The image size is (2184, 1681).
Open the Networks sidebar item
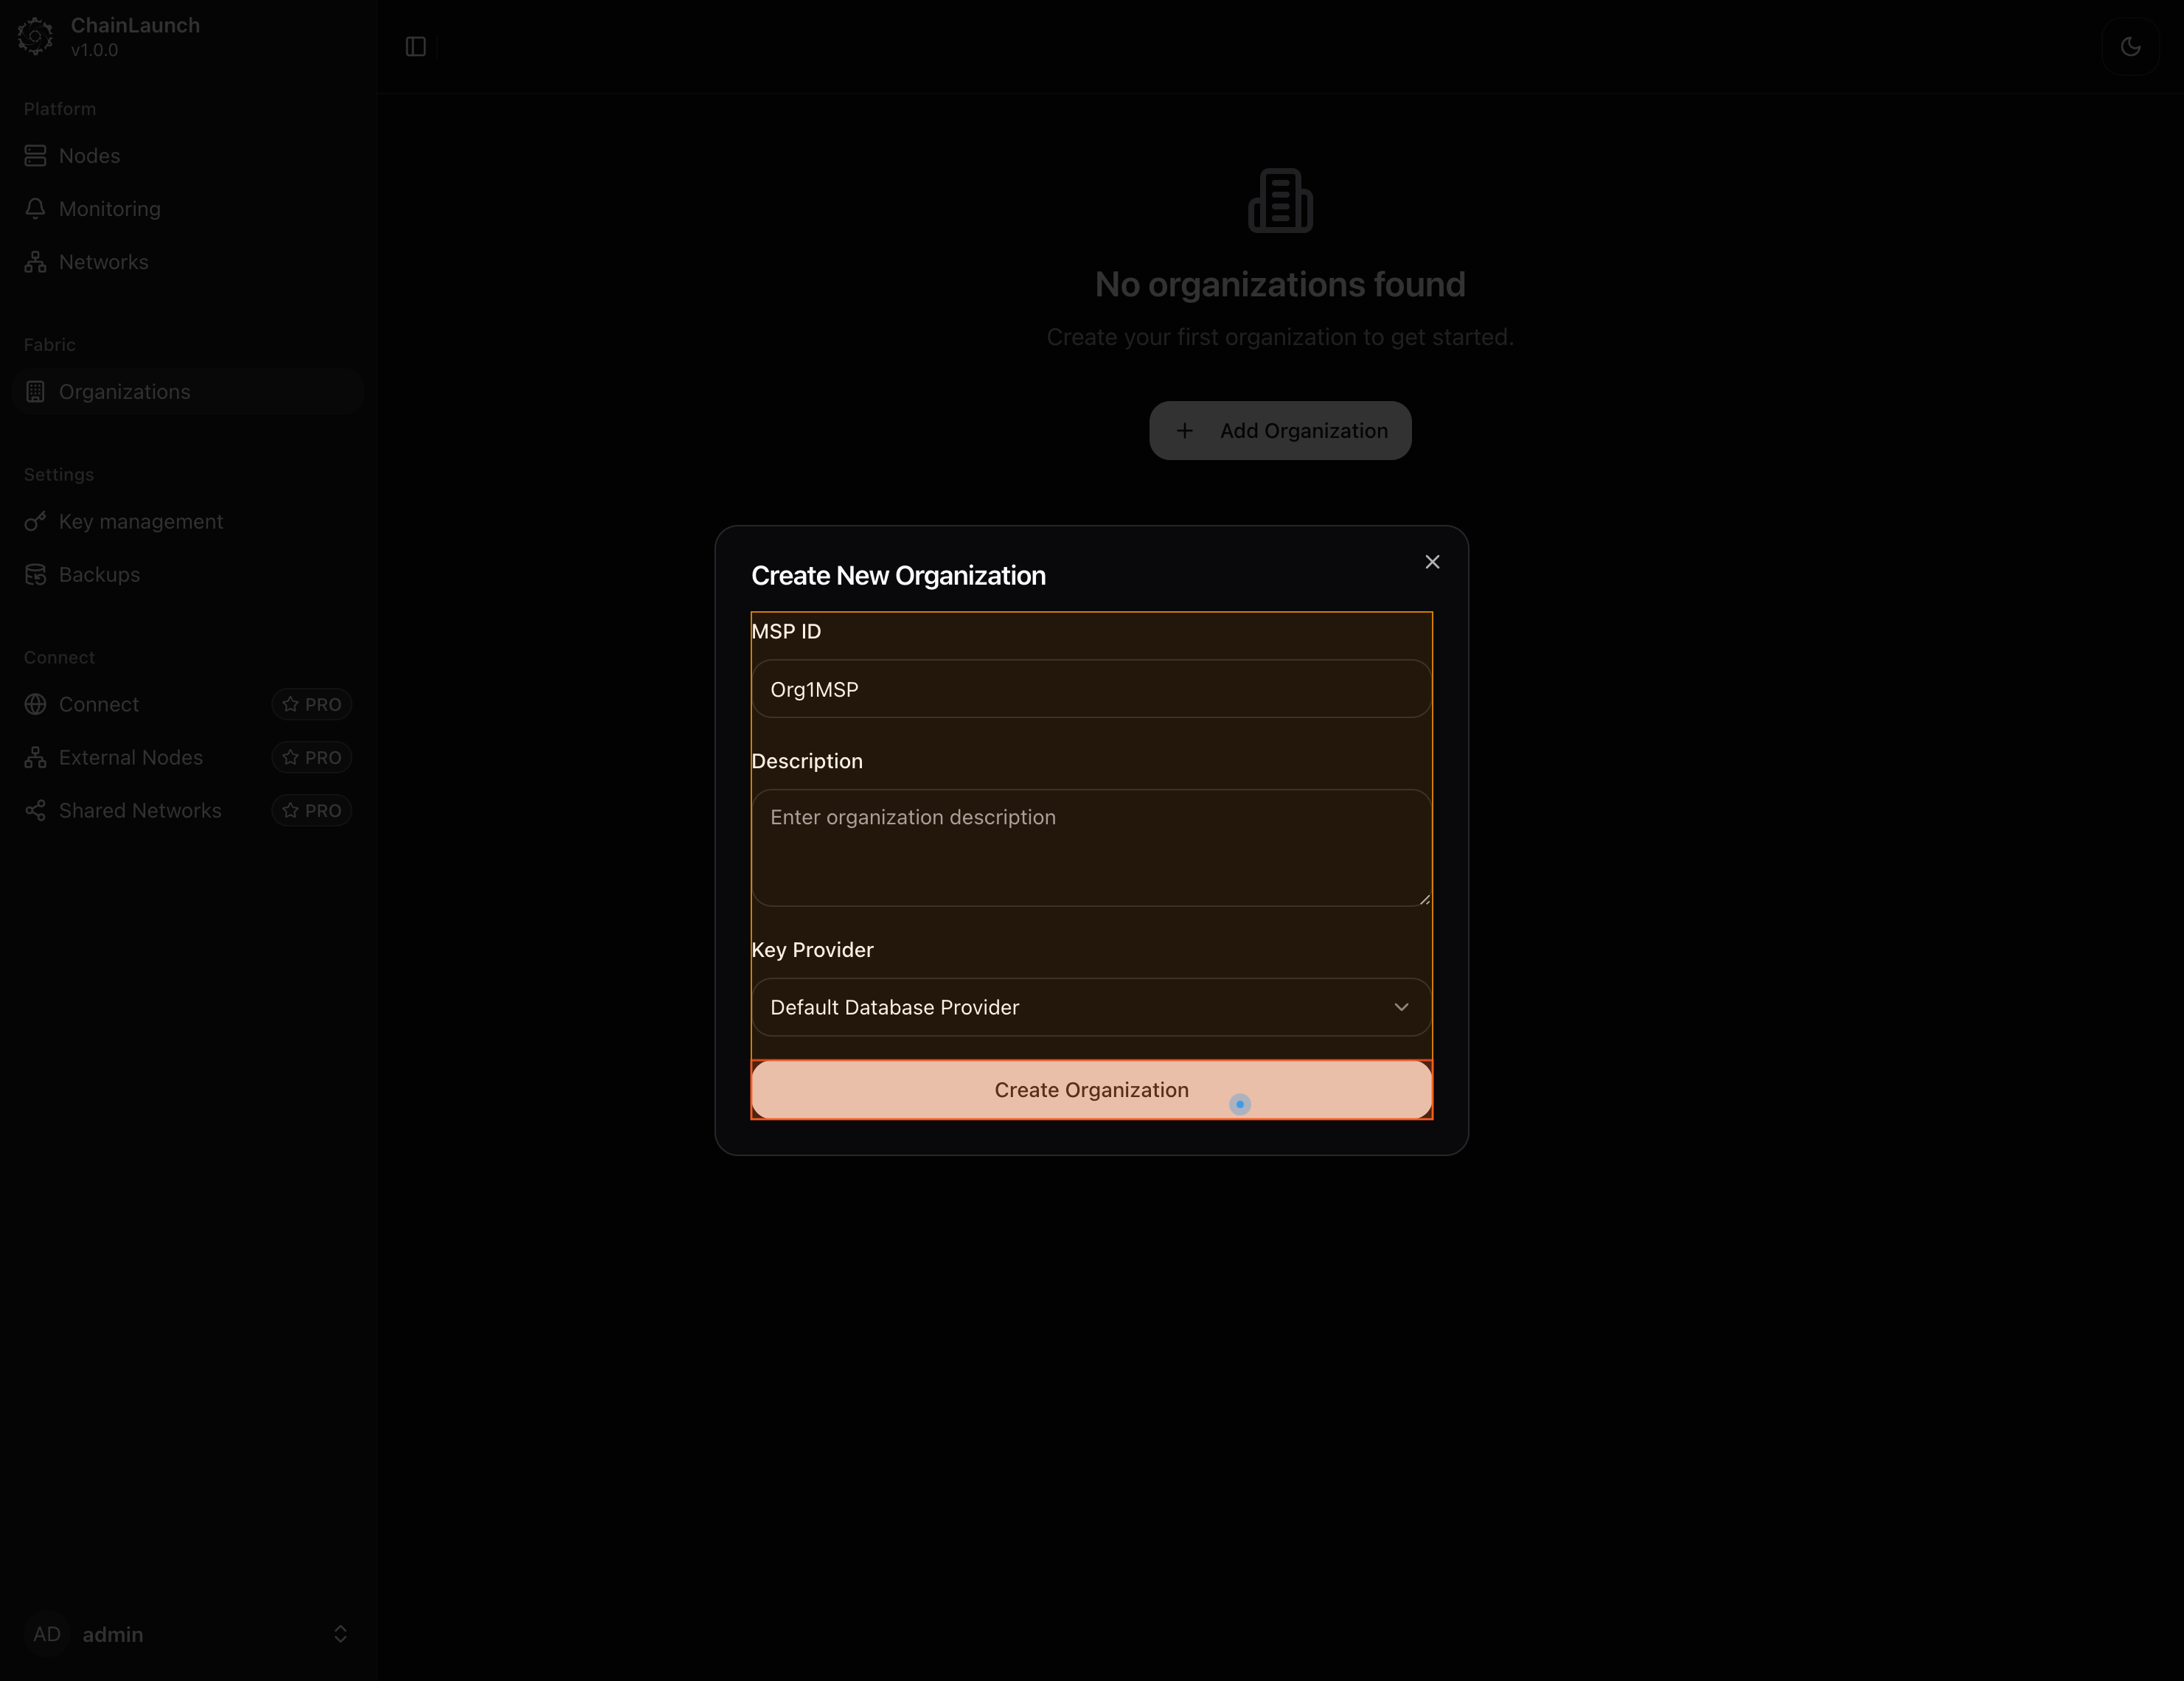[103, 262]
